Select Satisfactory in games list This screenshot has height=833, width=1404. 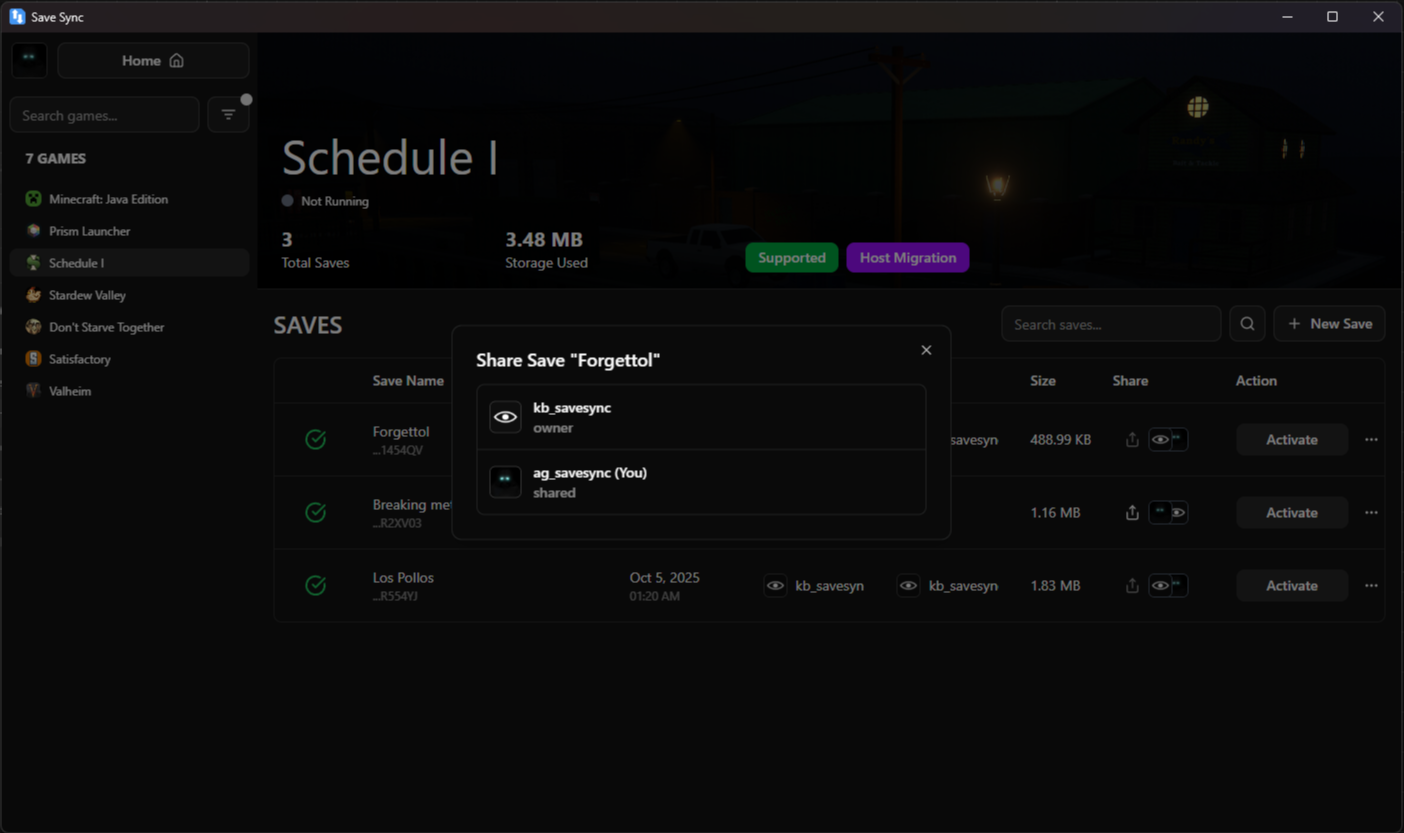coord(129,359)
